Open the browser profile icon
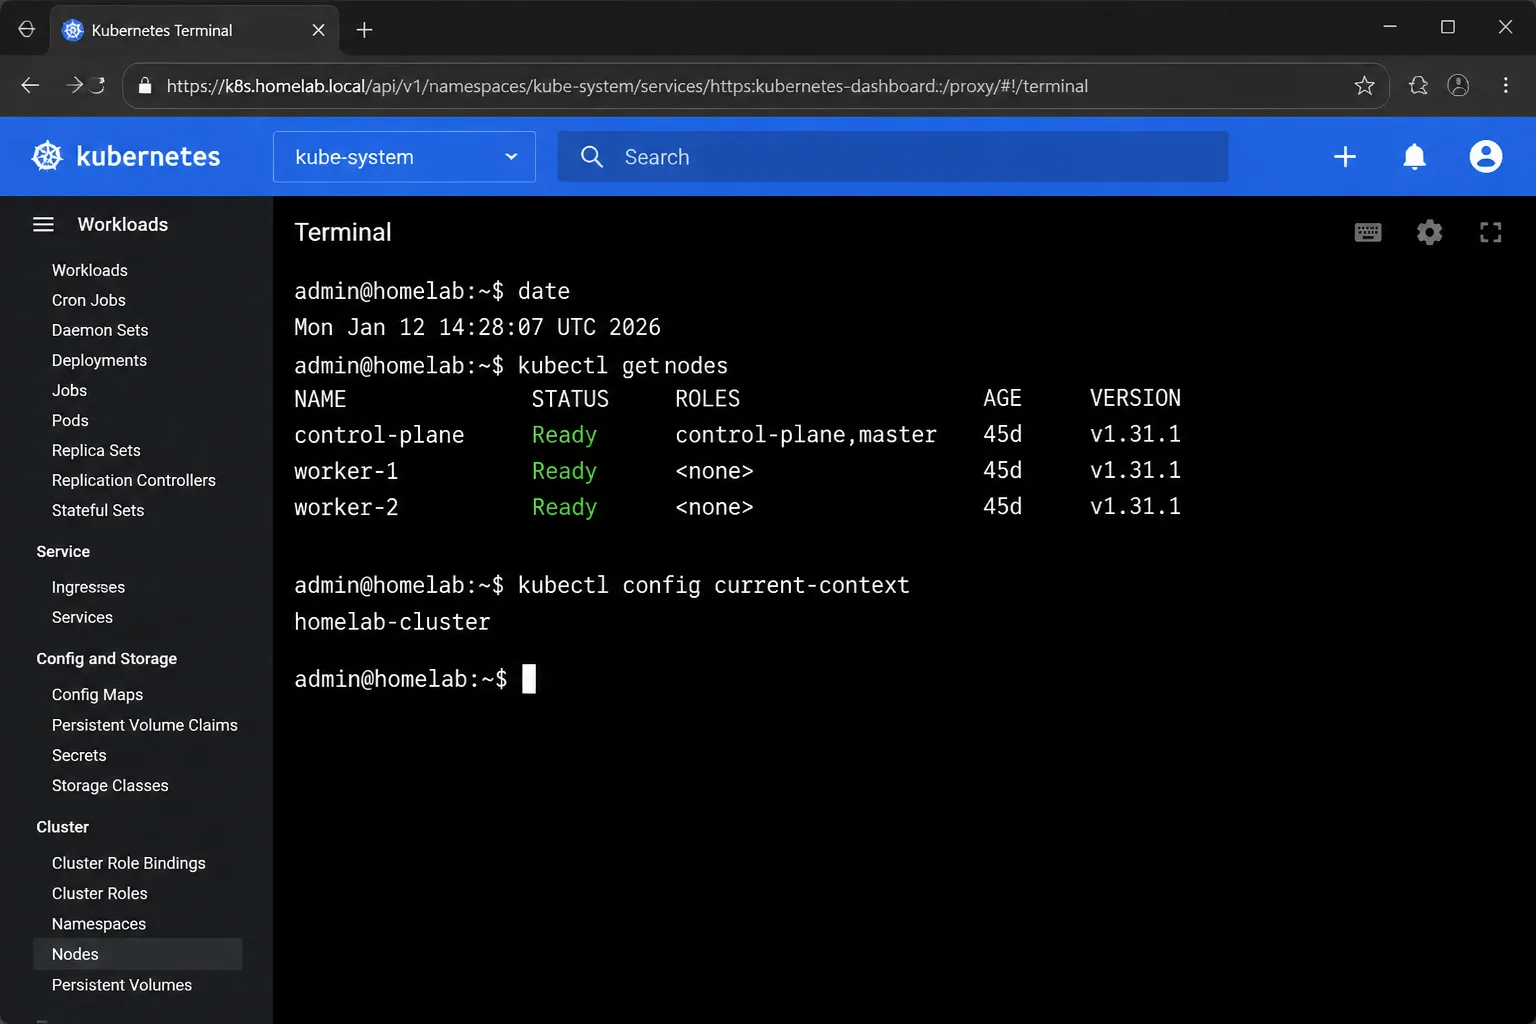The height and width of the screenshot is (1024, 1536). click(x=1459, y=86)
